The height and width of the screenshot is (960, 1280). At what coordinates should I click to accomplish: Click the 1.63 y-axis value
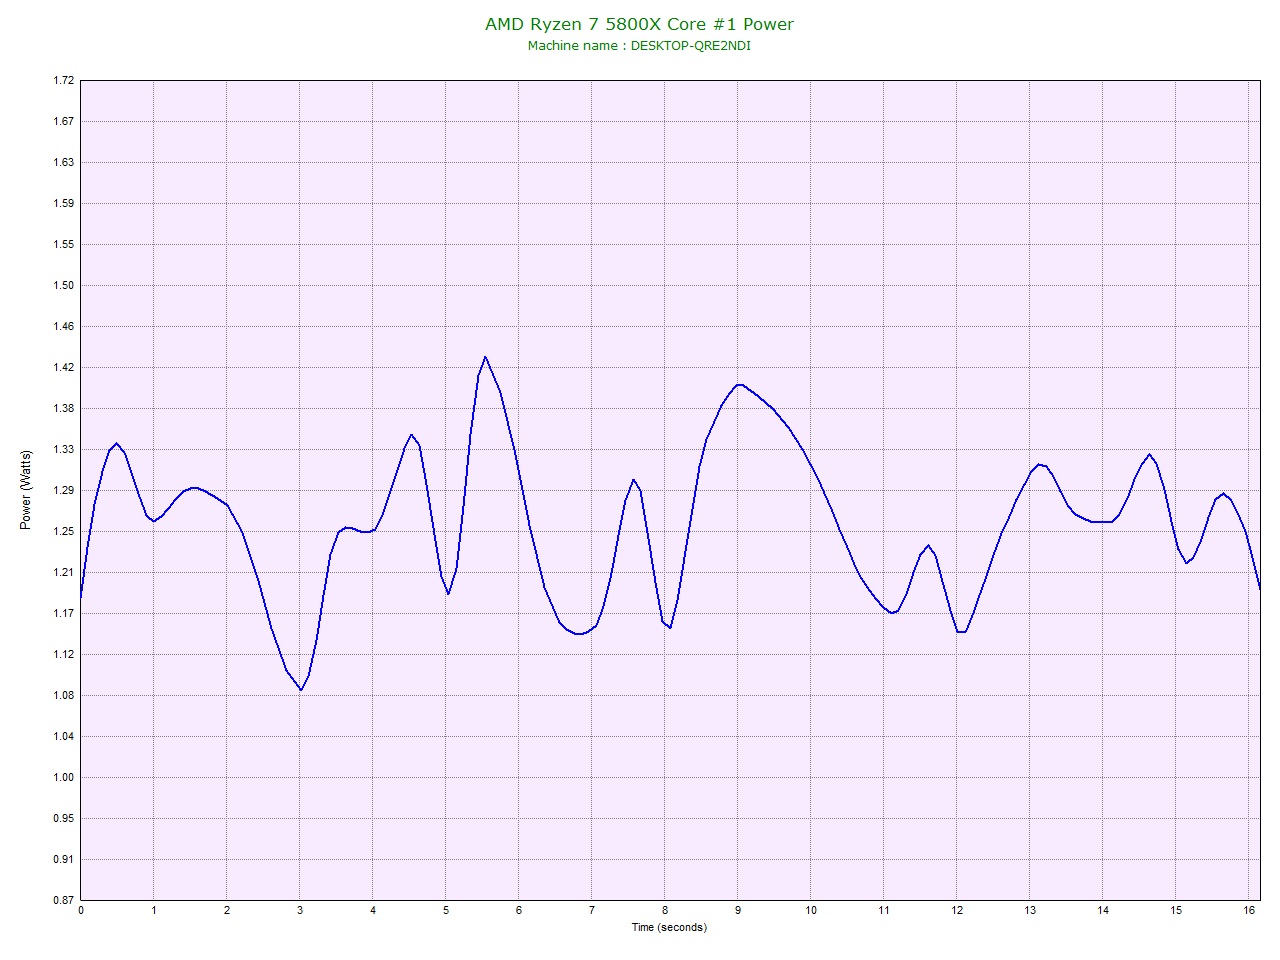(x=63, y=163)
